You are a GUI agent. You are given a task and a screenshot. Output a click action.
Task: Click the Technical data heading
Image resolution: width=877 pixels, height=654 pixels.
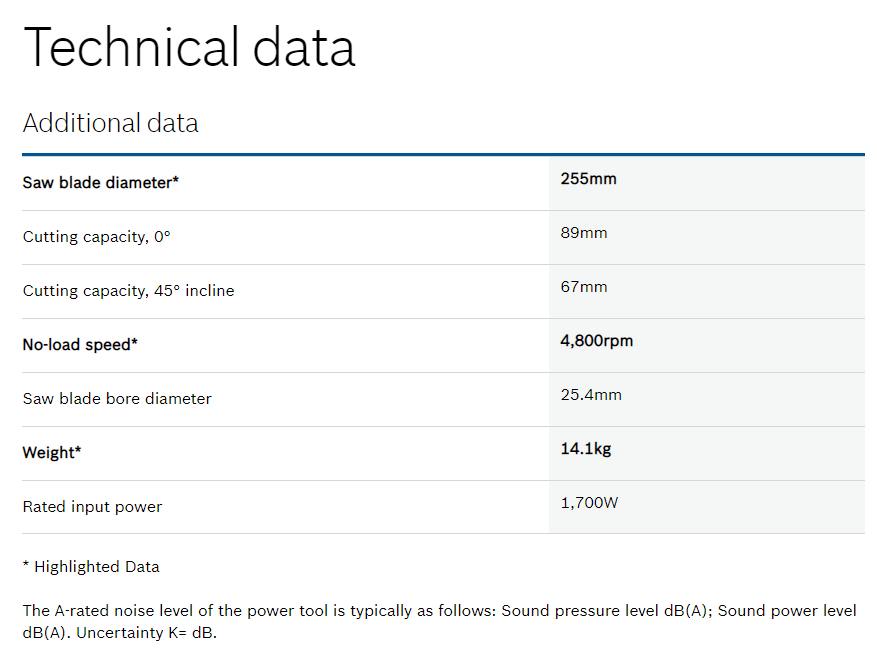click(189, 47)
